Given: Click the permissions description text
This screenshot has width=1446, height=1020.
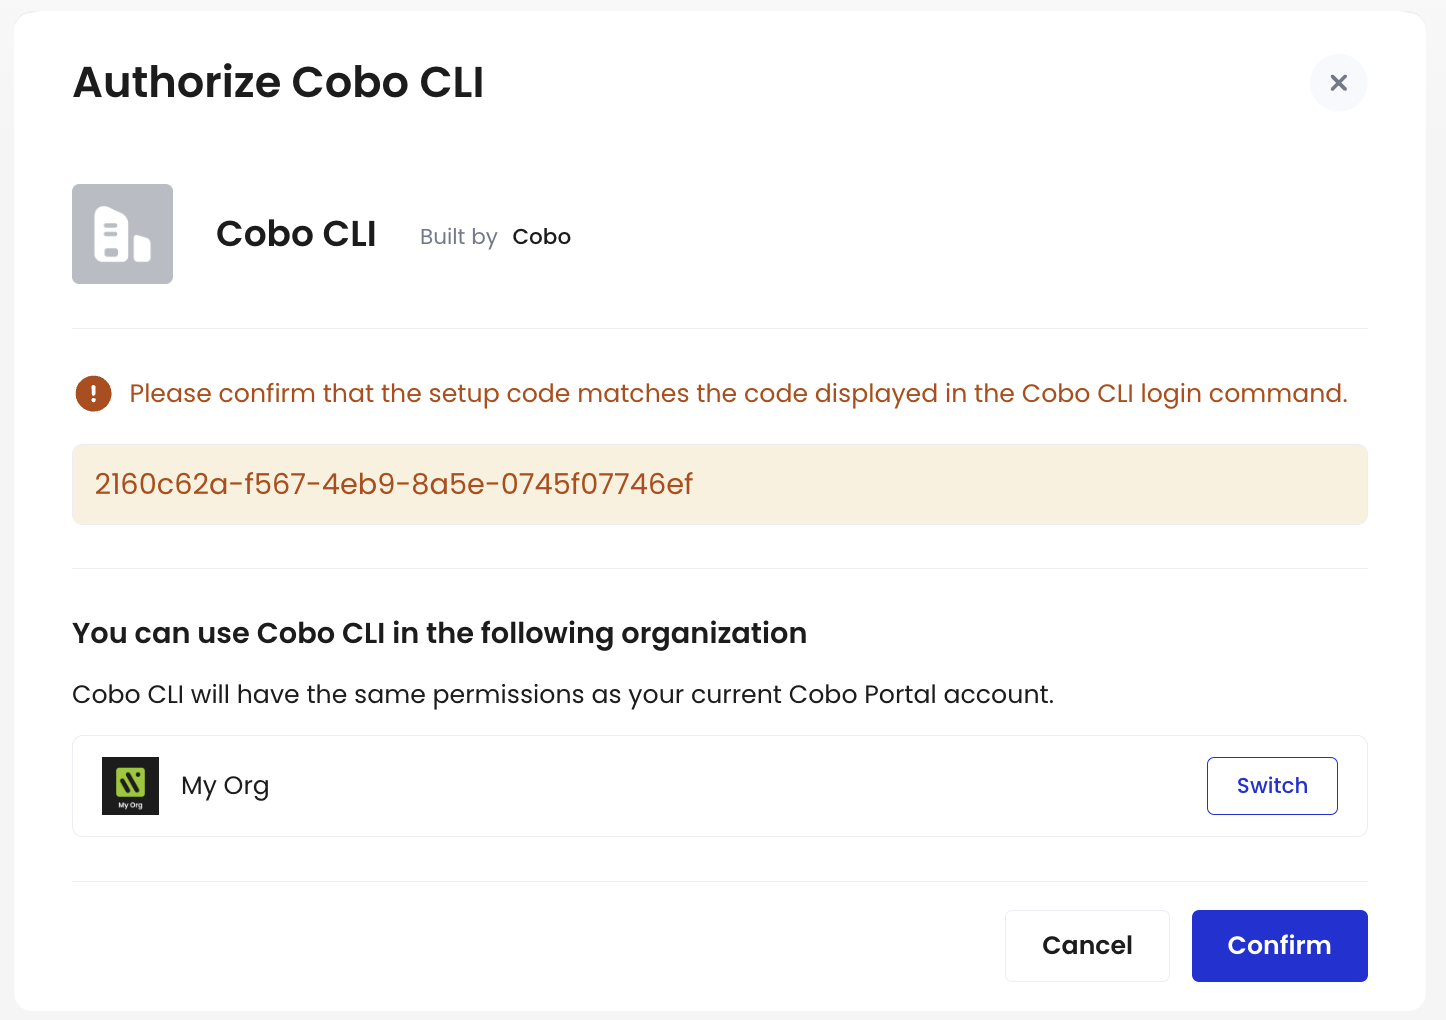Looking at the screenshot, I should click(x=562, y=694).
